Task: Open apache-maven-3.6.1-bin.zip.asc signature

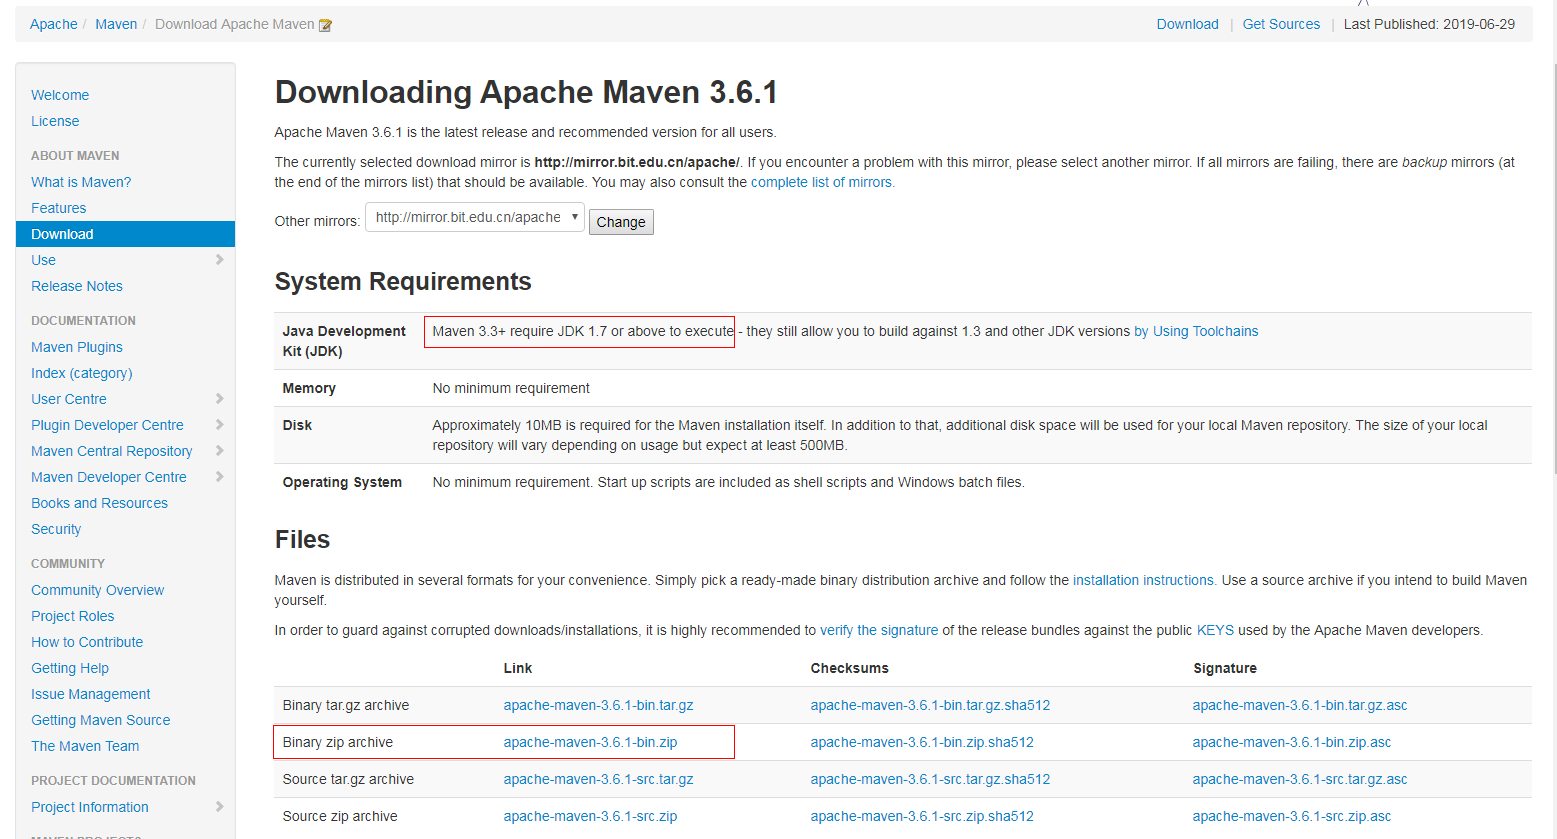Action: click(x=1291, y=742)
